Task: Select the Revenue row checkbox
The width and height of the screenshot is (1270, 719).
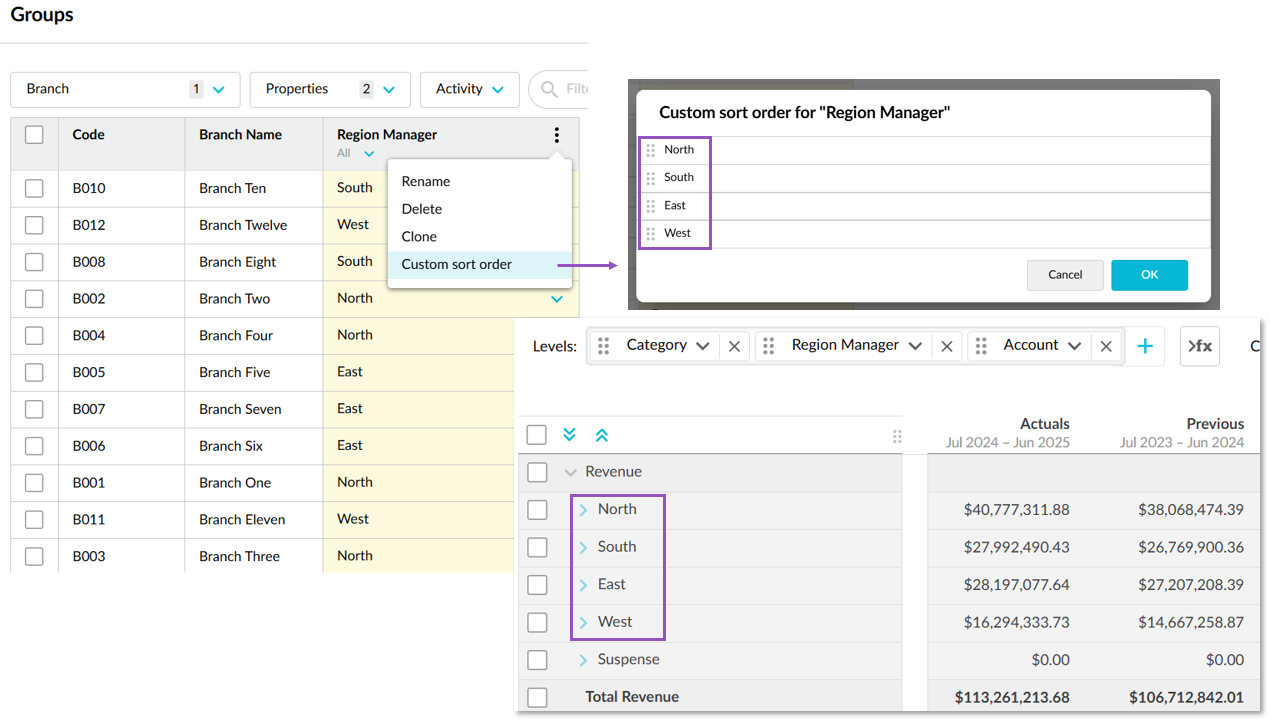Action: pyautogui.click(x=537, y=471)
